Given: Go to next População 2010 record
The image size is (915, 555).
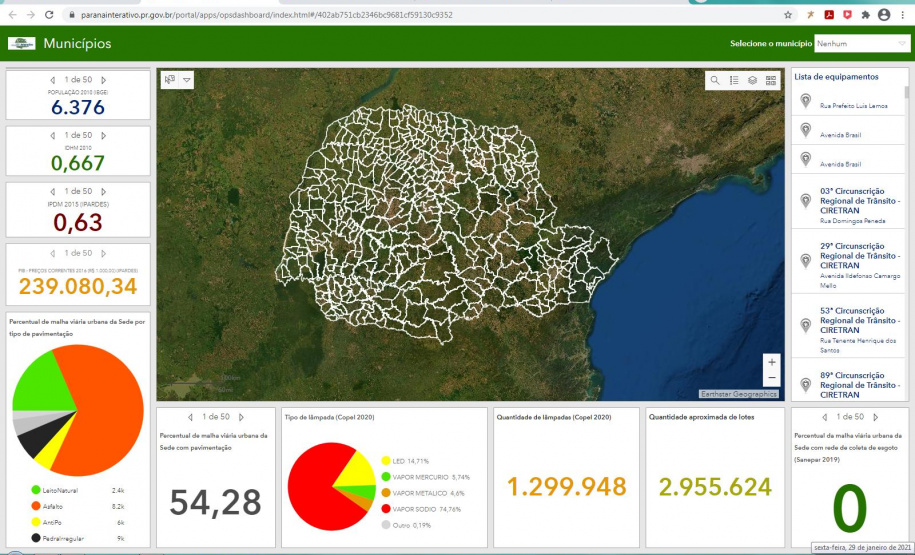Looking at the screenshot, I should click(104, 80).
